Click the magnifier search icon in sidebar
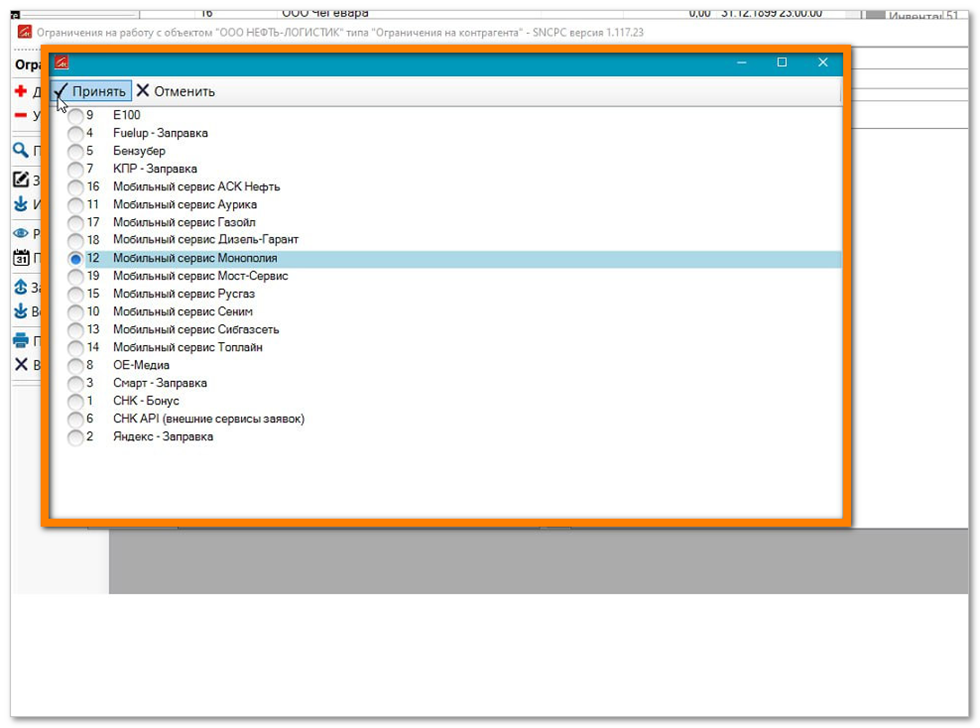 tap(21, 150)
